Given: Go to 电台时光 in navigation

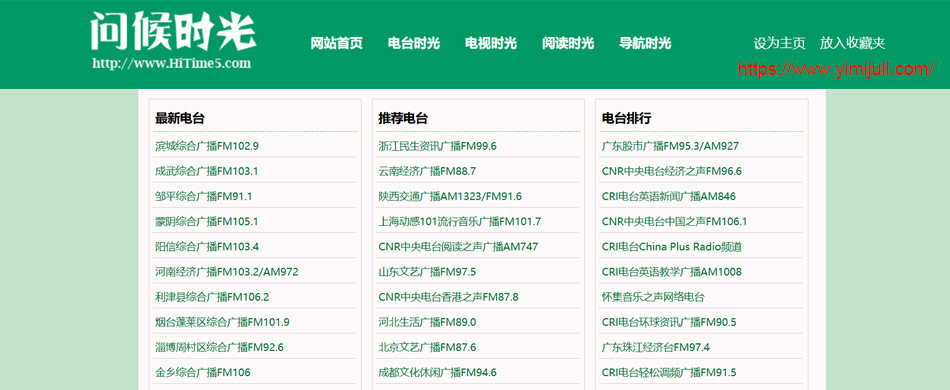Looking at the screenshot, I should (x=414, y=44).
